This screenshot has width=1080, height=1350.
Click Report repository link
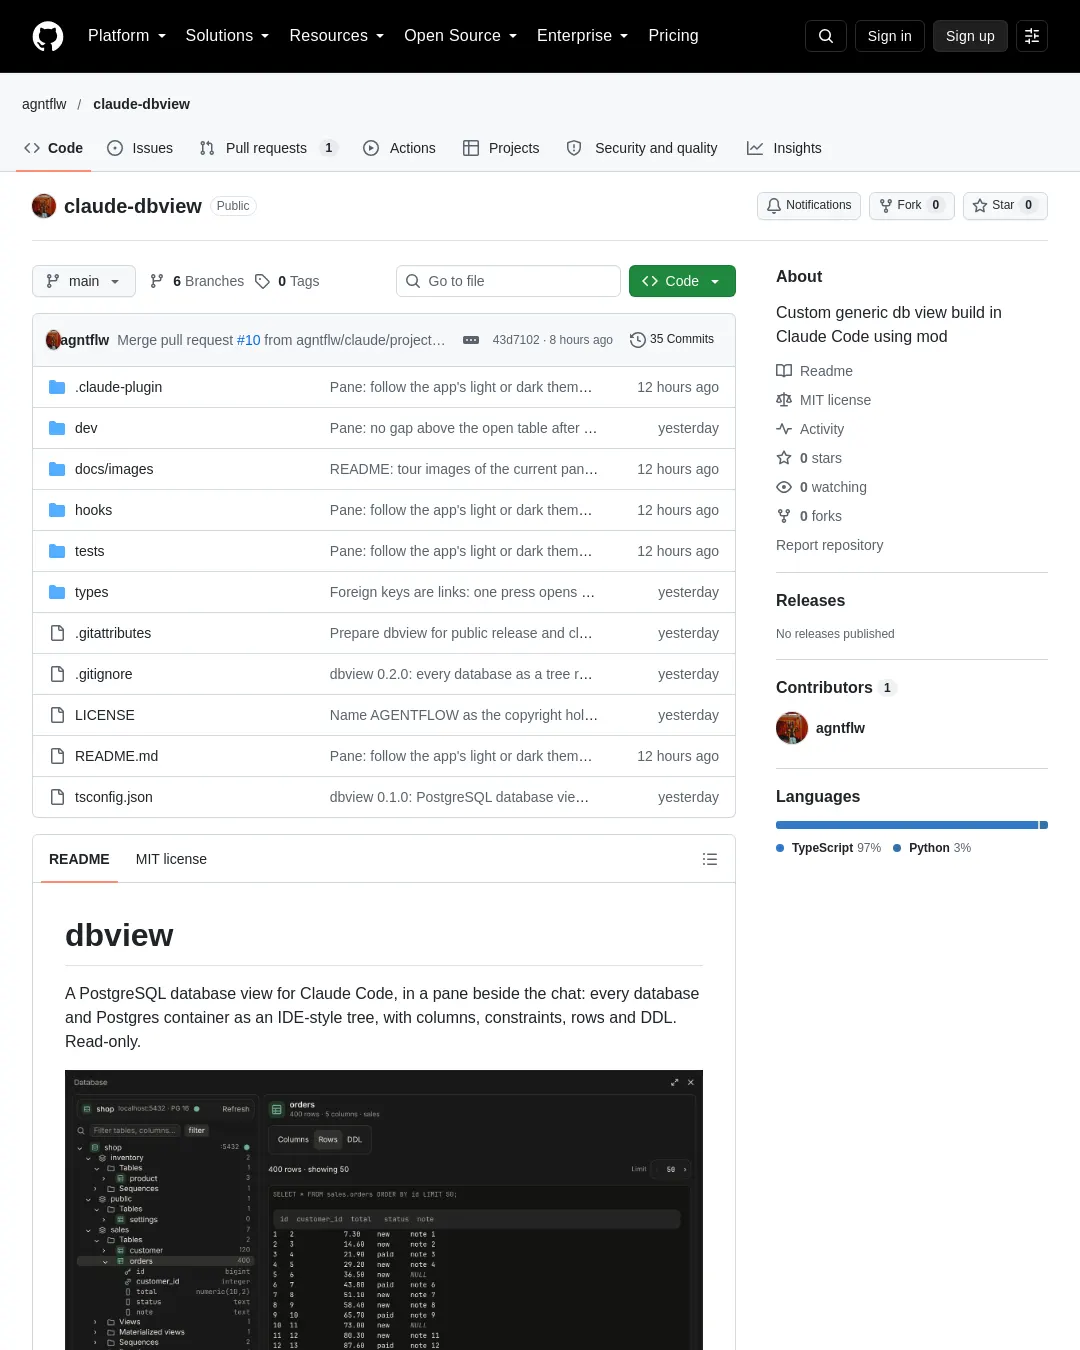click(829, 545)
